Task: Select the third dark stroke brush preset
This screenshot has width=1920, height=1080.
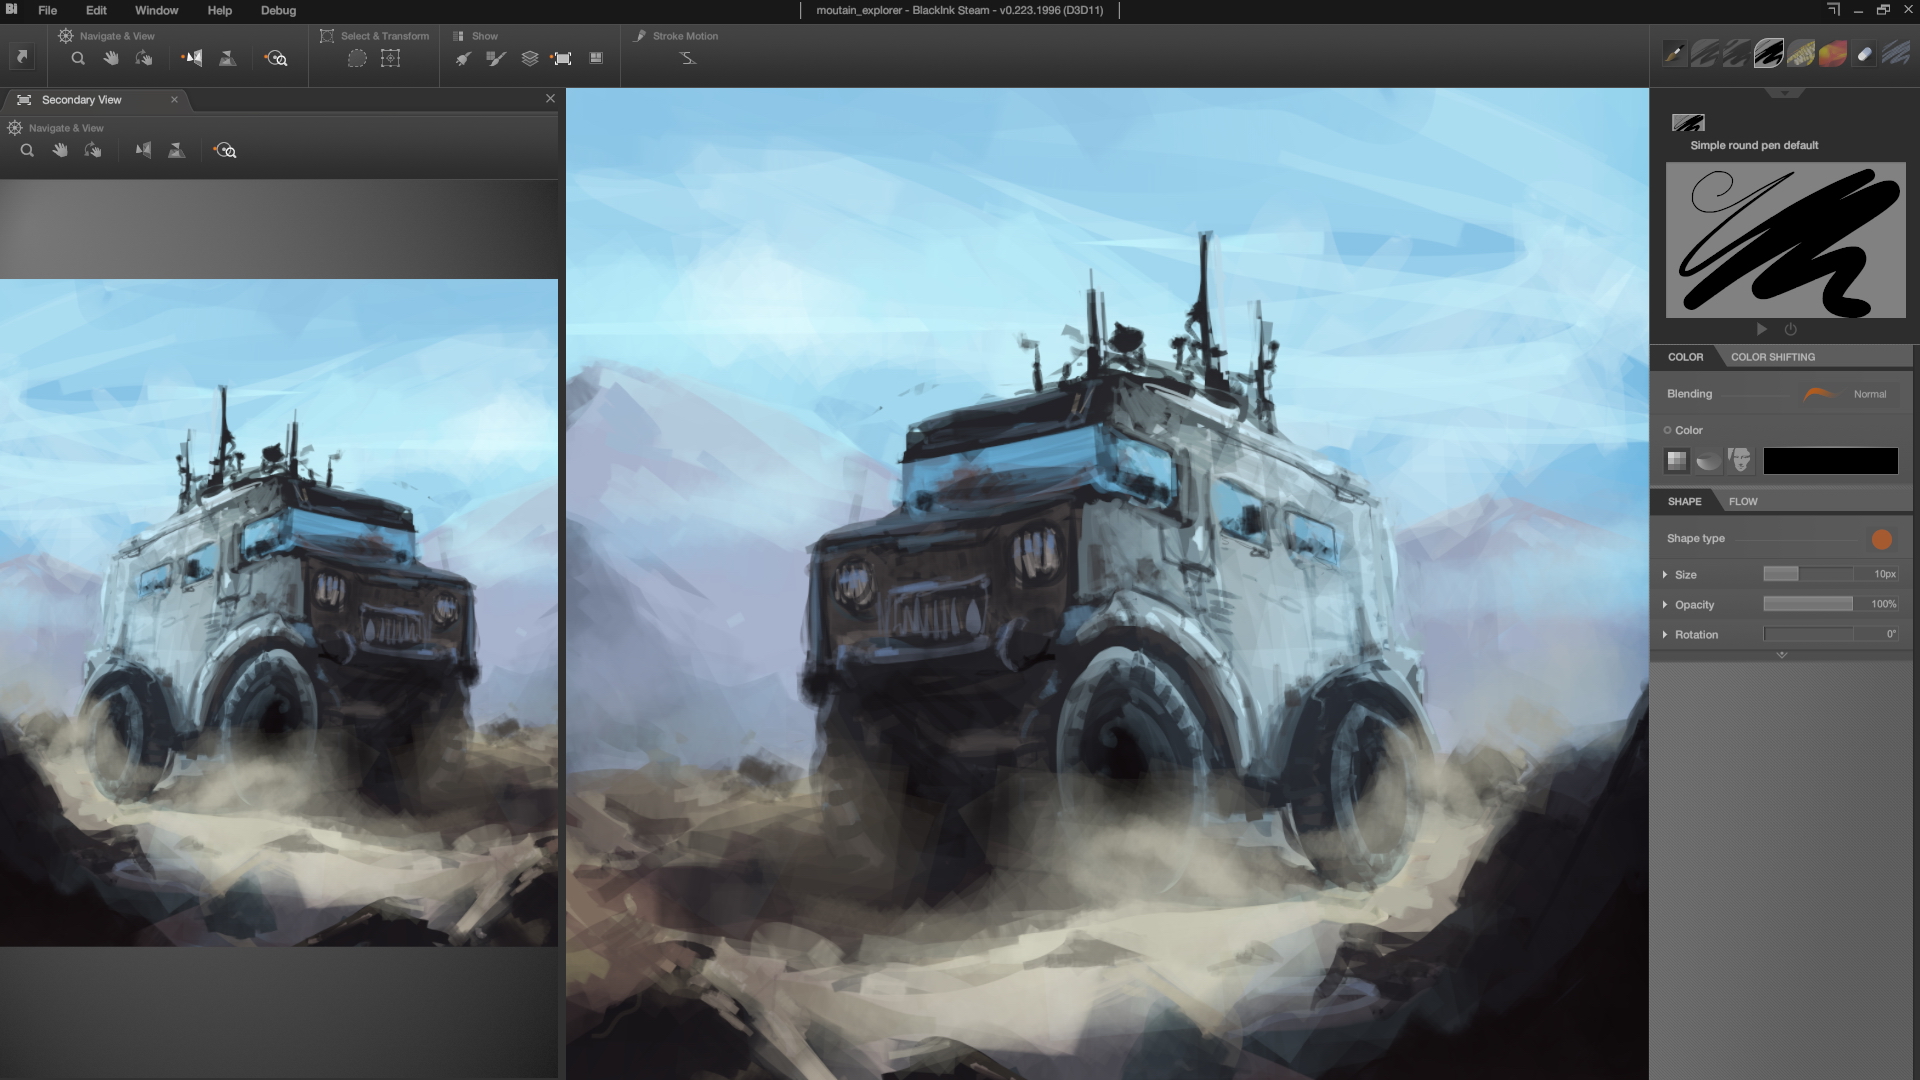Action: pos(1737,54)
